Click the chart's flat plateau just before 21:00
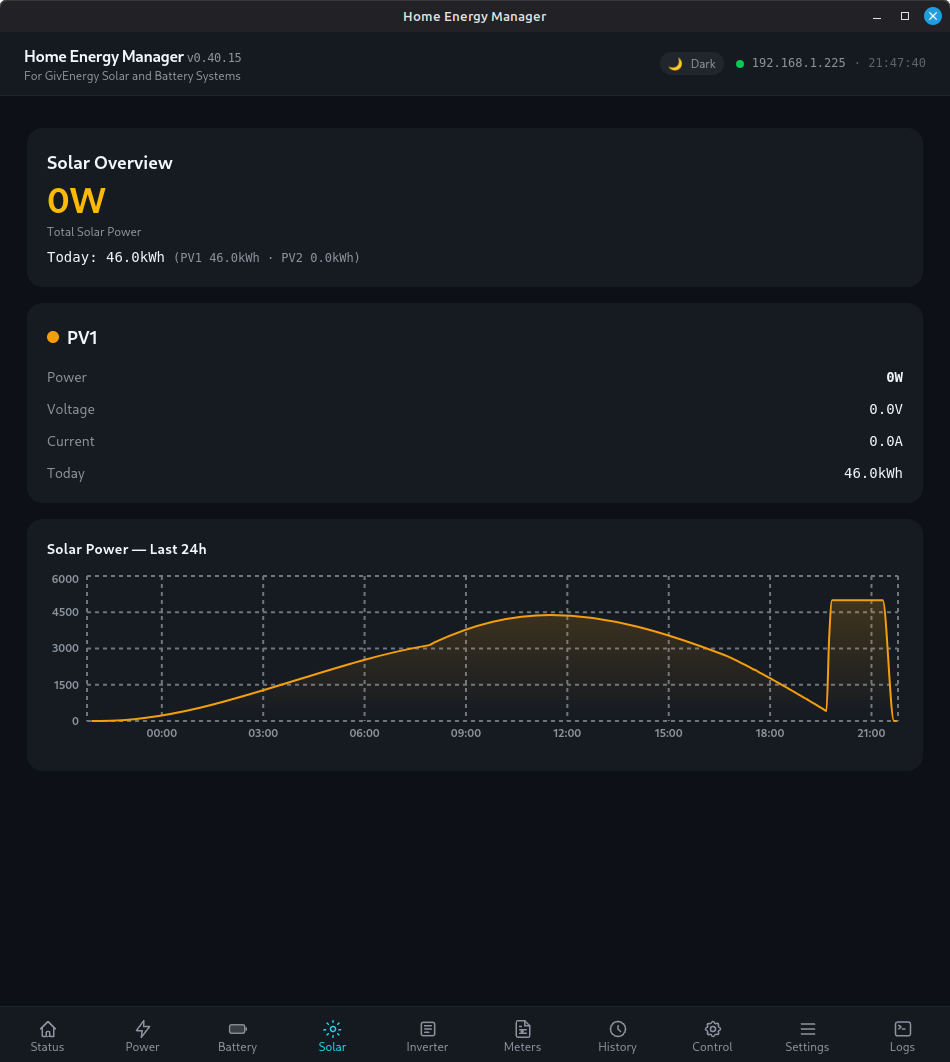Image resolution: width=950 pixels, height=1062 pixels. (857, 601)
